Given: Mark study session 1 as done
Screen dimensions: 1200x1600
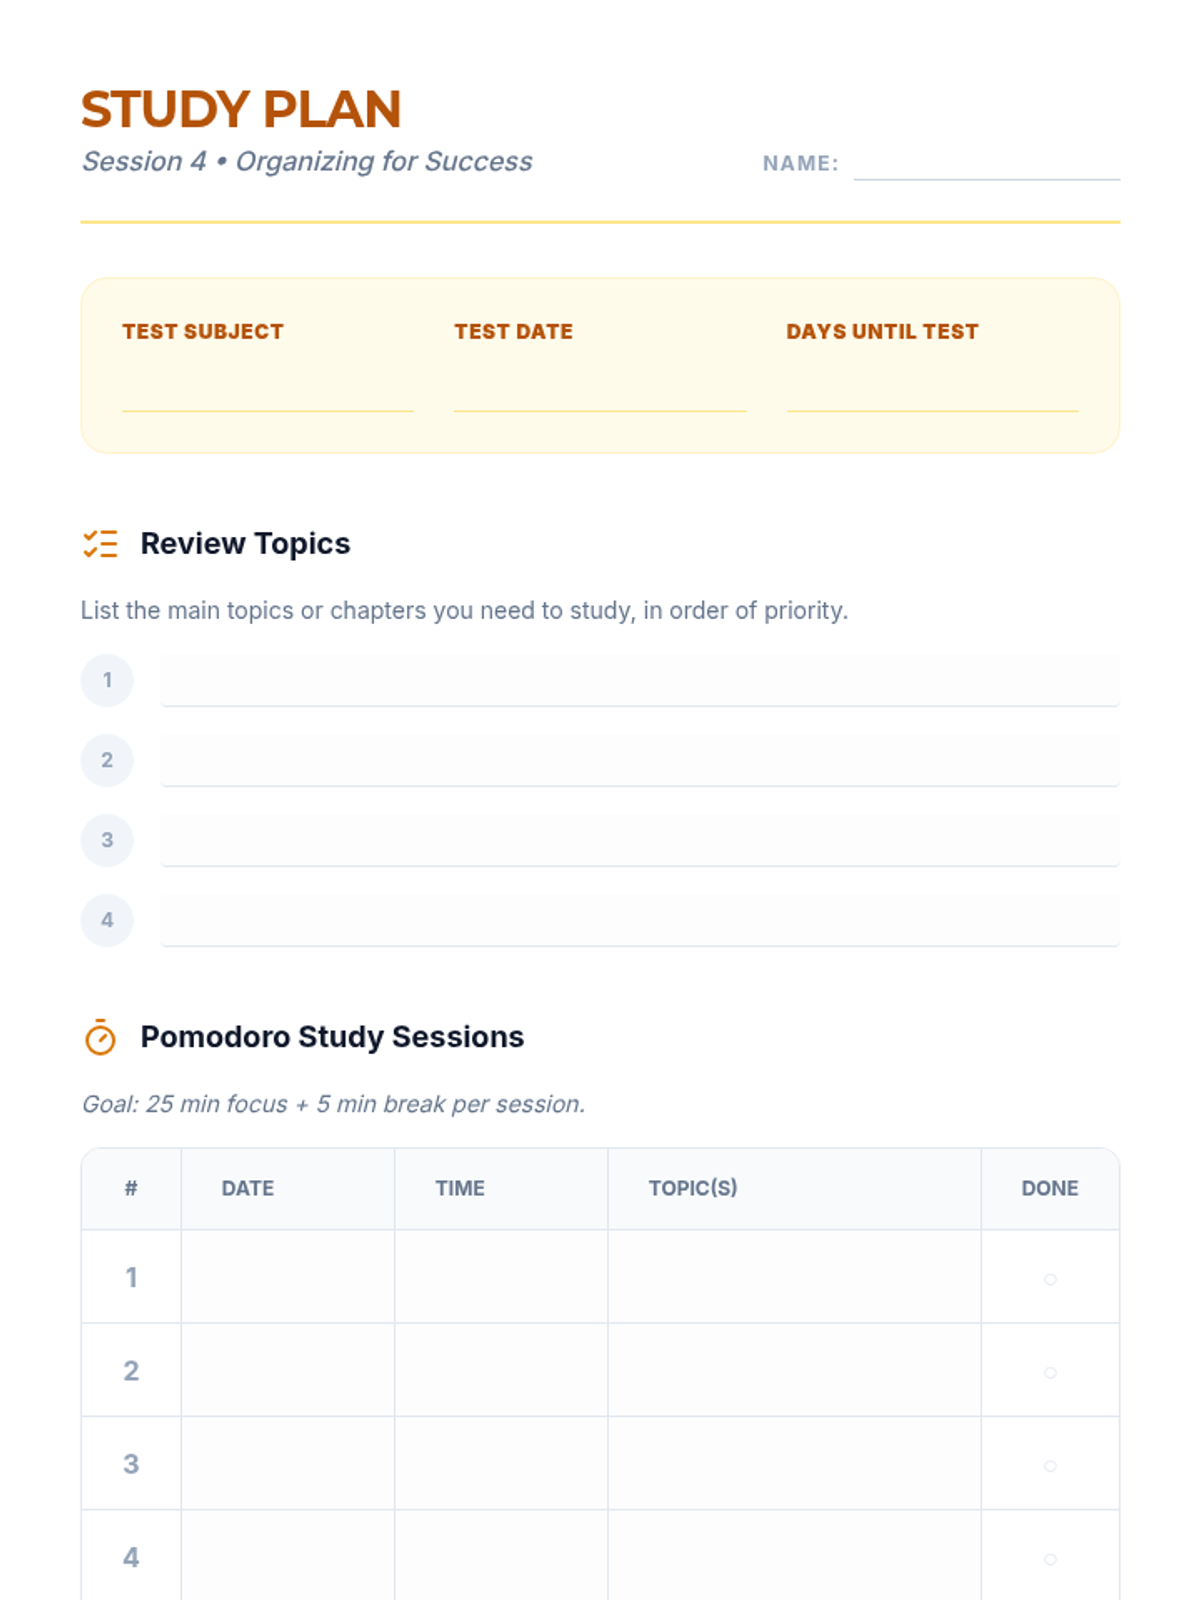Looking at the screenshot, I should pyautogui.click(x=1050, y=1279).
